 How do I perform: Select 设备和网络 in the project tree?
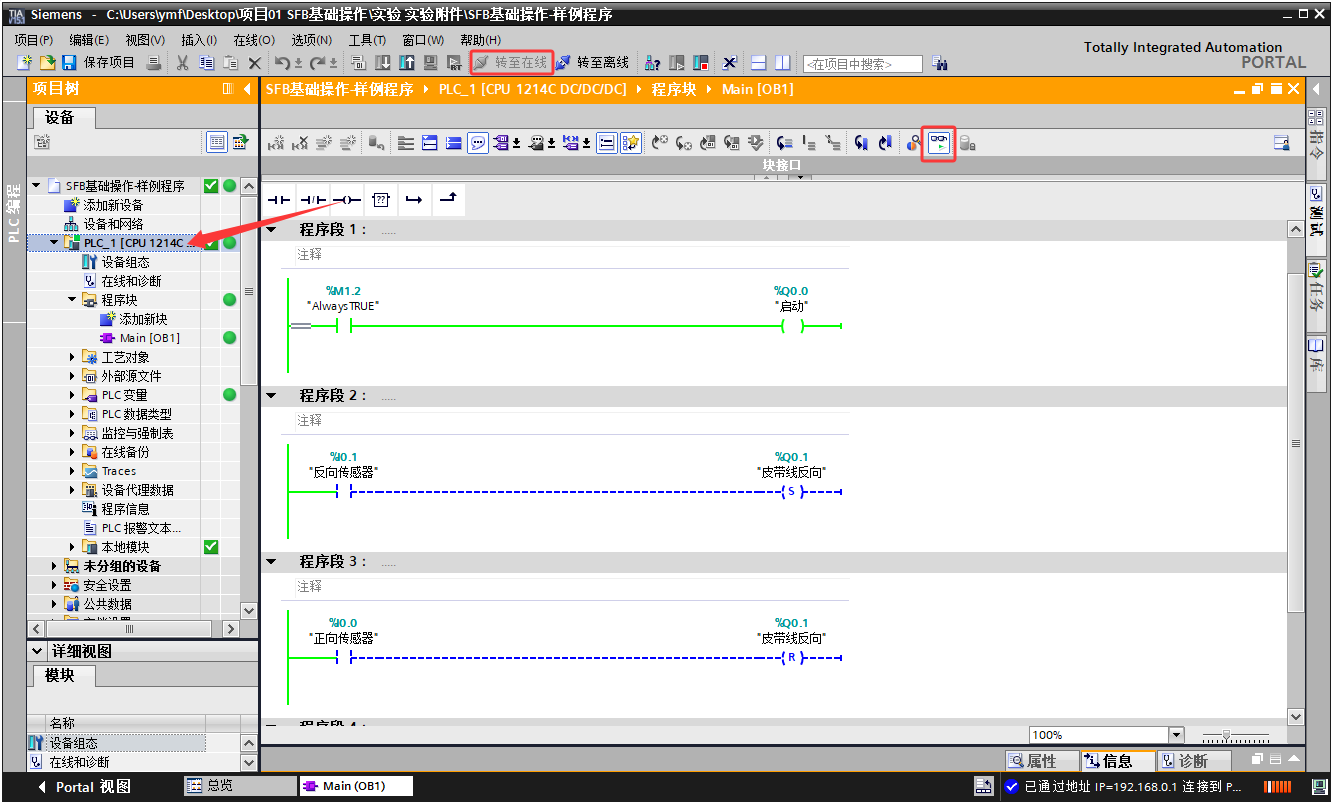[113, 224]
